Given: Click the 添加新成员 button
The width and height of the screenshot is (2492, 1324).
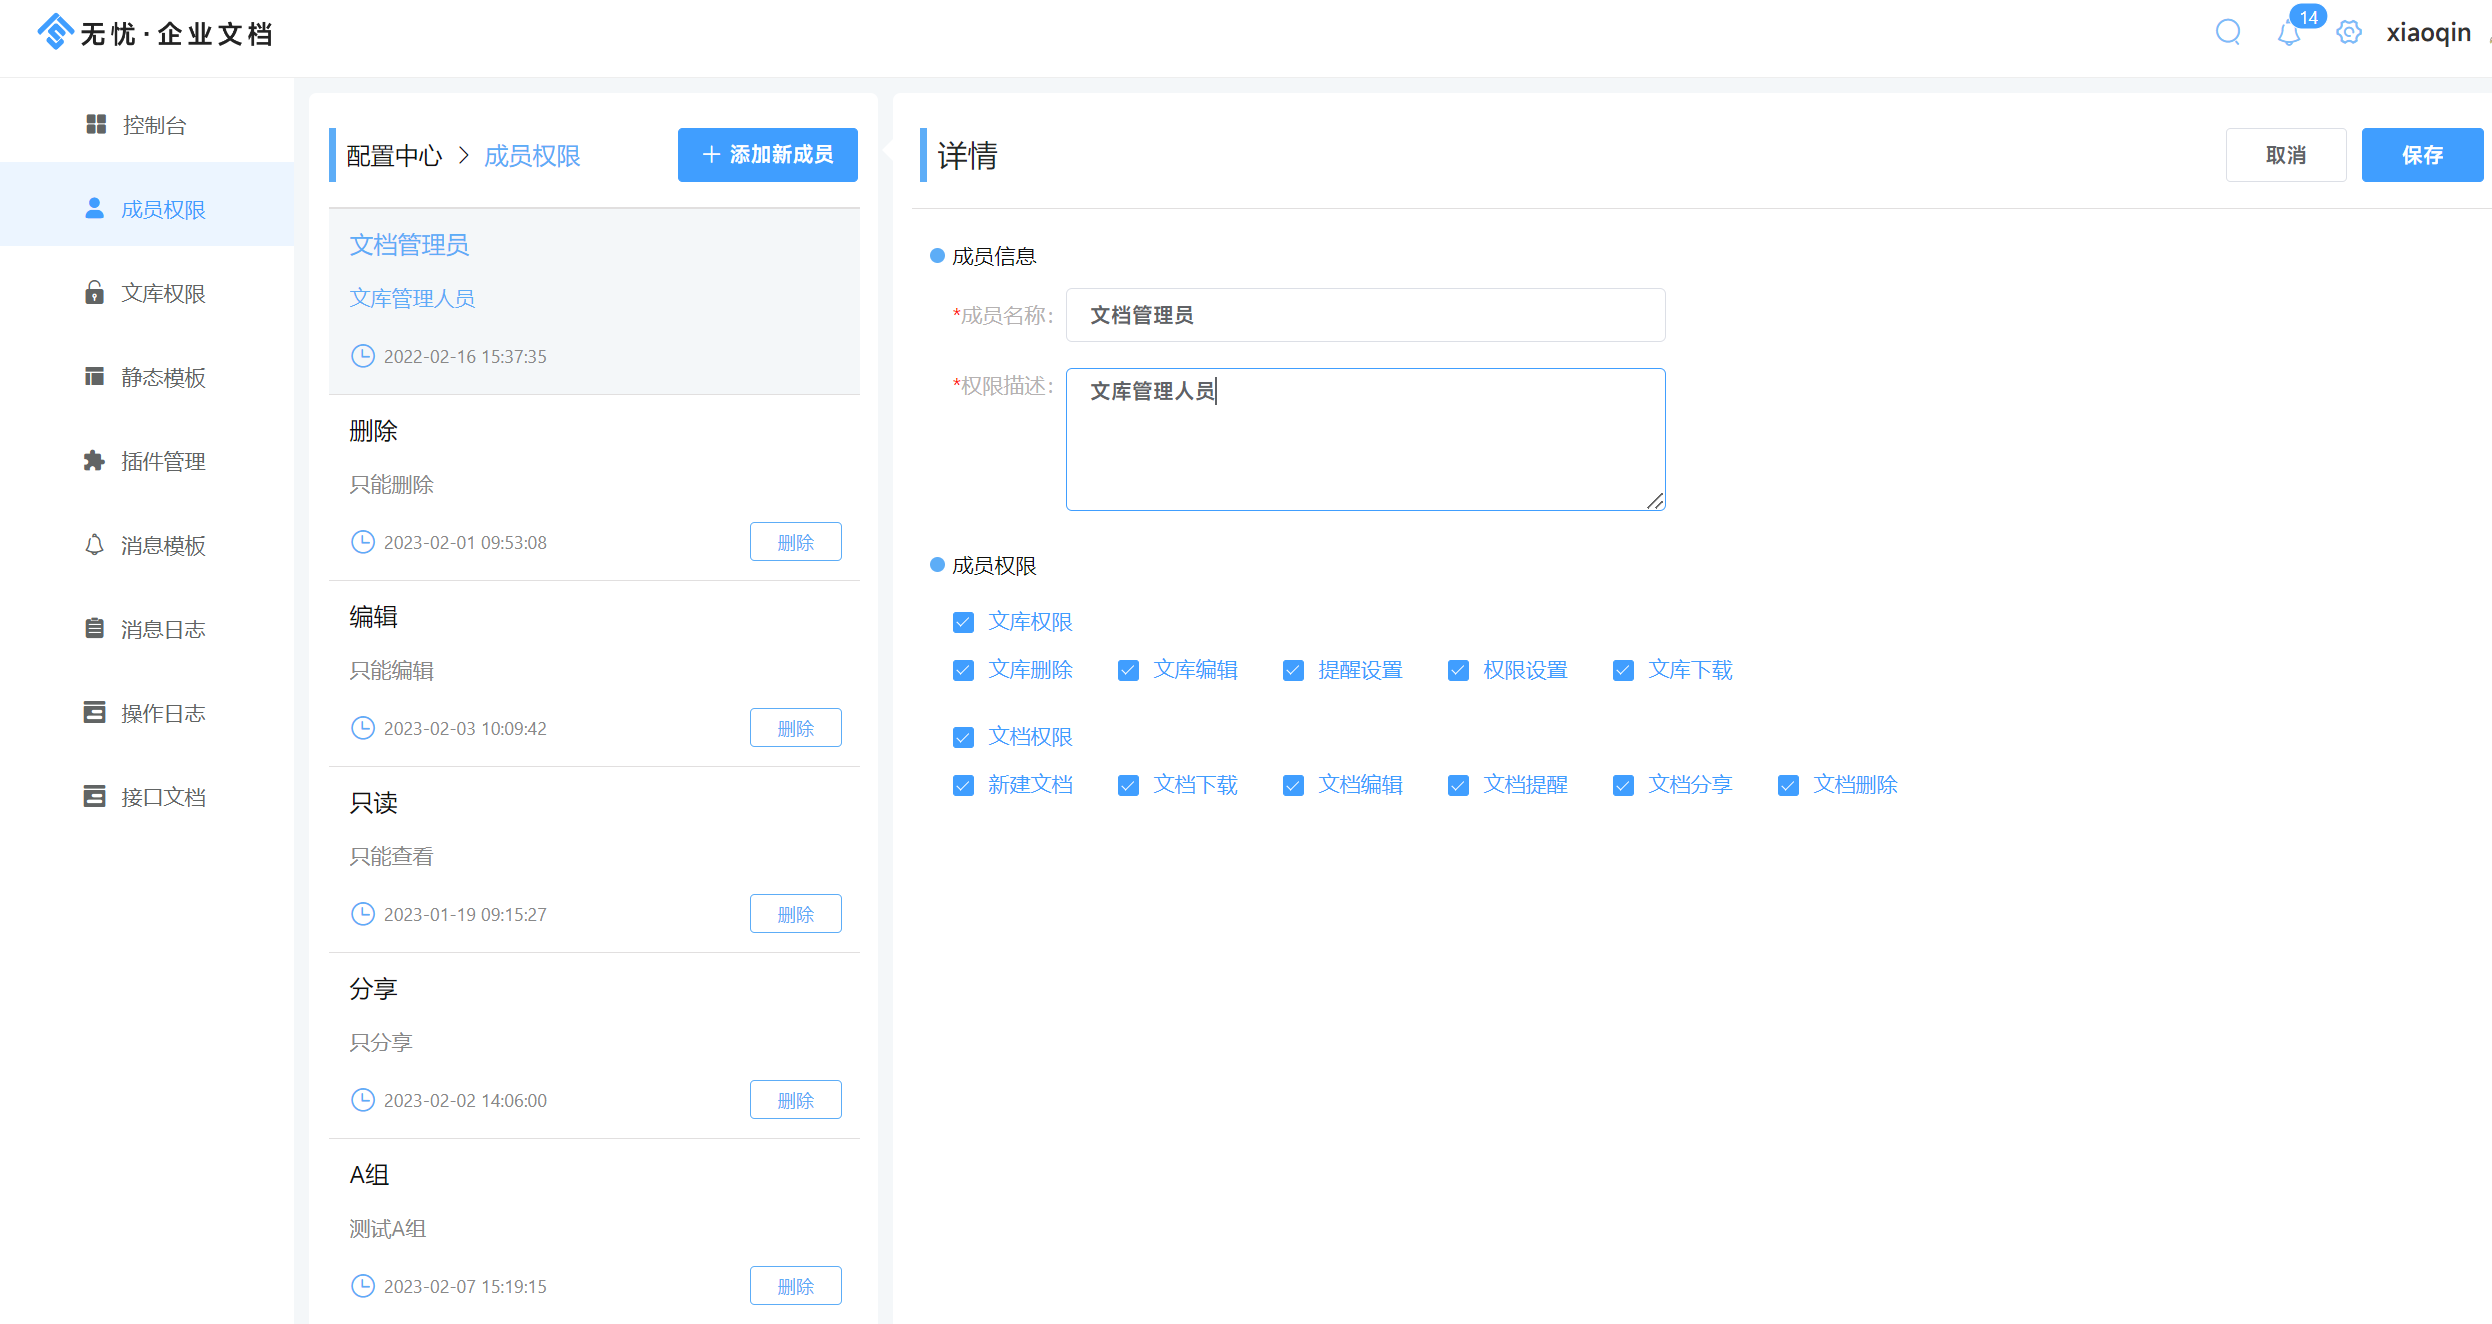Looking at the screenshot, I should [767, 154].
